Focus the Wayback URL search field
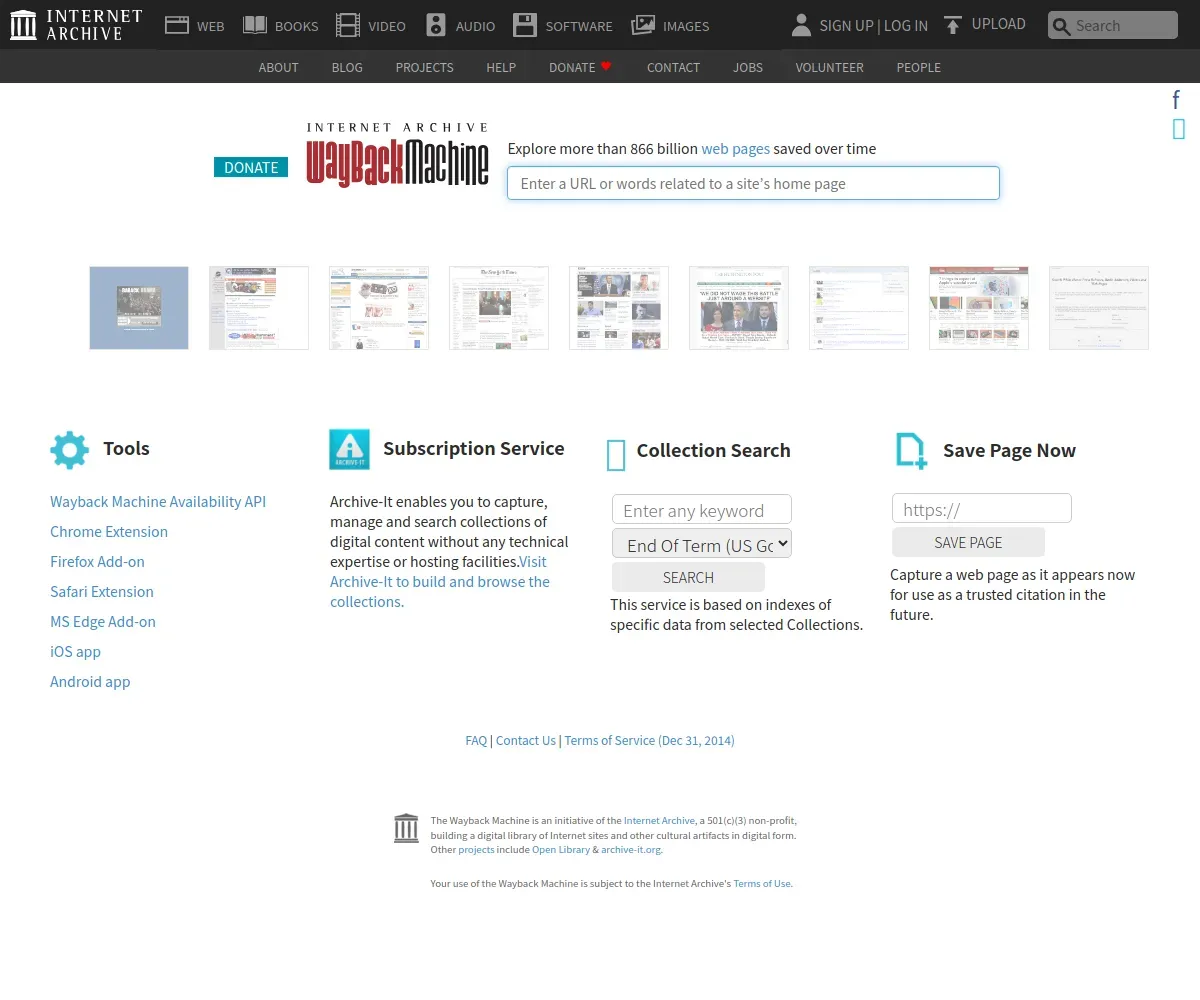1200x1000 pixels. 753,183
